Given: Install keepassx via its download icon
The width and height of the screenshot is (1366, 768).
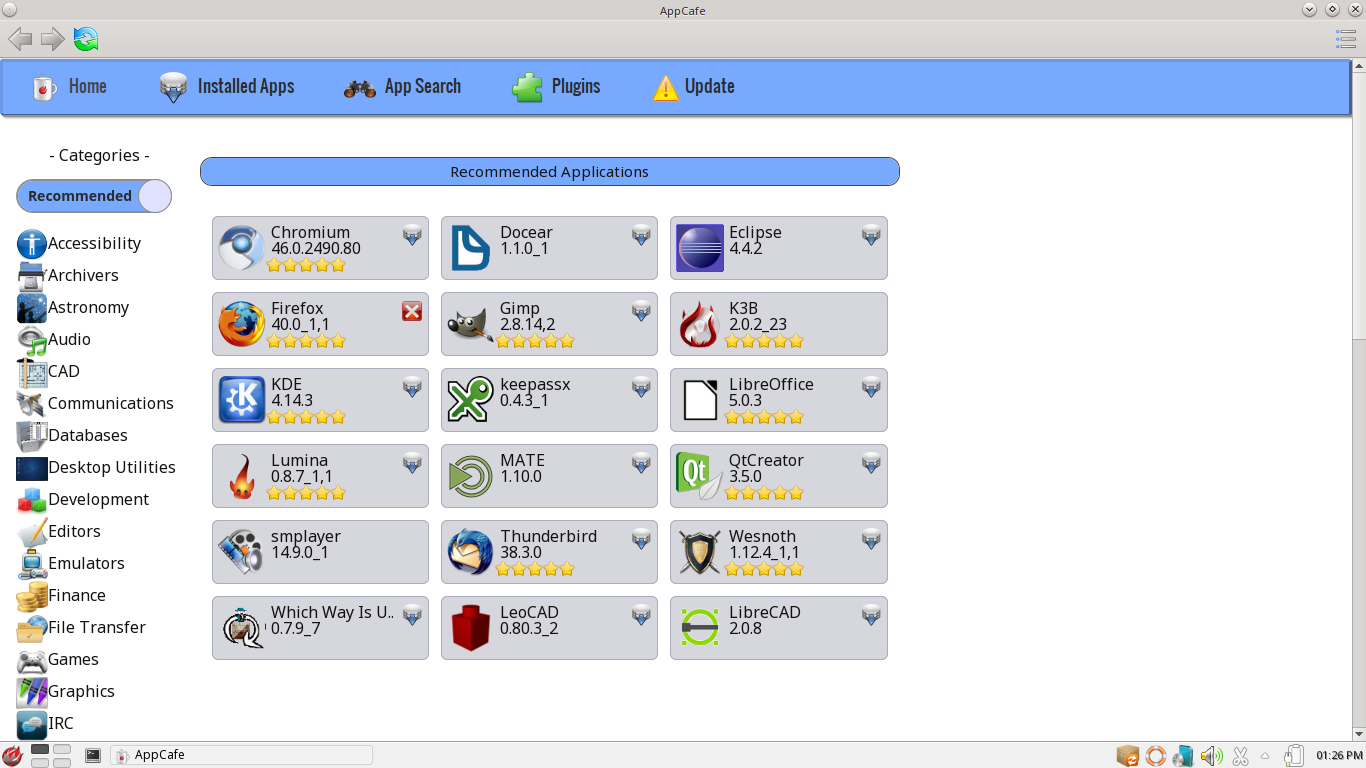Looking at the screenshot, I should click(641, 387).
